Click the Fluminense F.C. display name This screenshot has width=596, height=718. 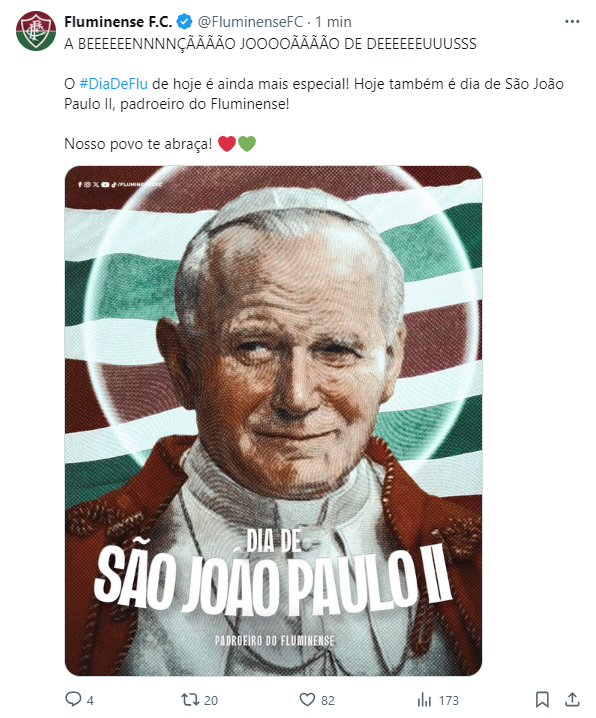point(118,22)
